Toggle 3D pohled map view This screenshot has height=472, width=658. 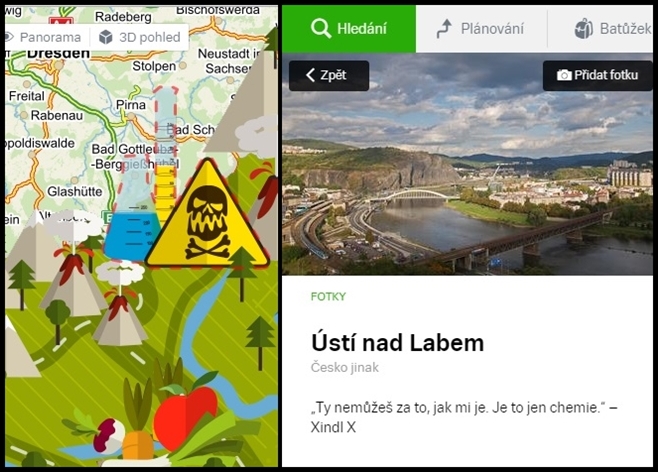click(x=139, y=37)
